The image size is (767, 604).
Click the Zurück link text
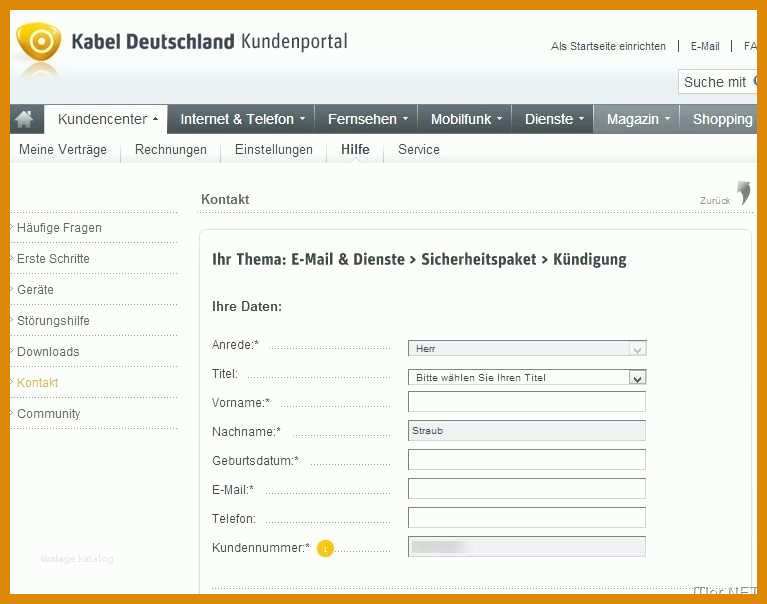[715, 201]
